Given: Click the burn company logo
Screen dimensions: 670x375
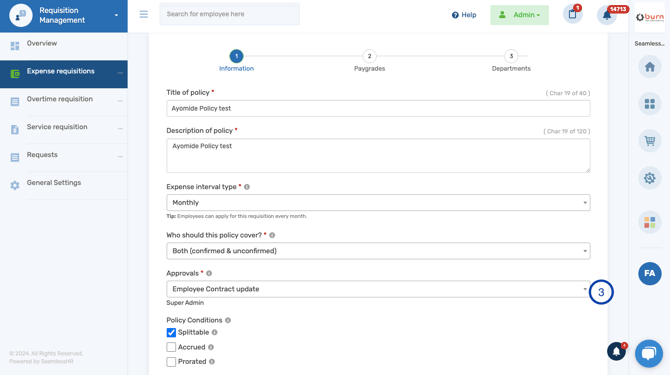Looking at the screenshot, I should [x=649, y=17].
